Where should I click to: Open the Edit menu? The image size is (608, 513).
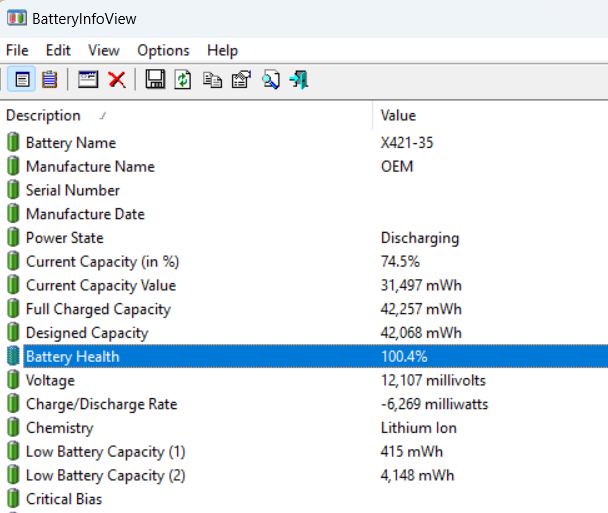58,50
